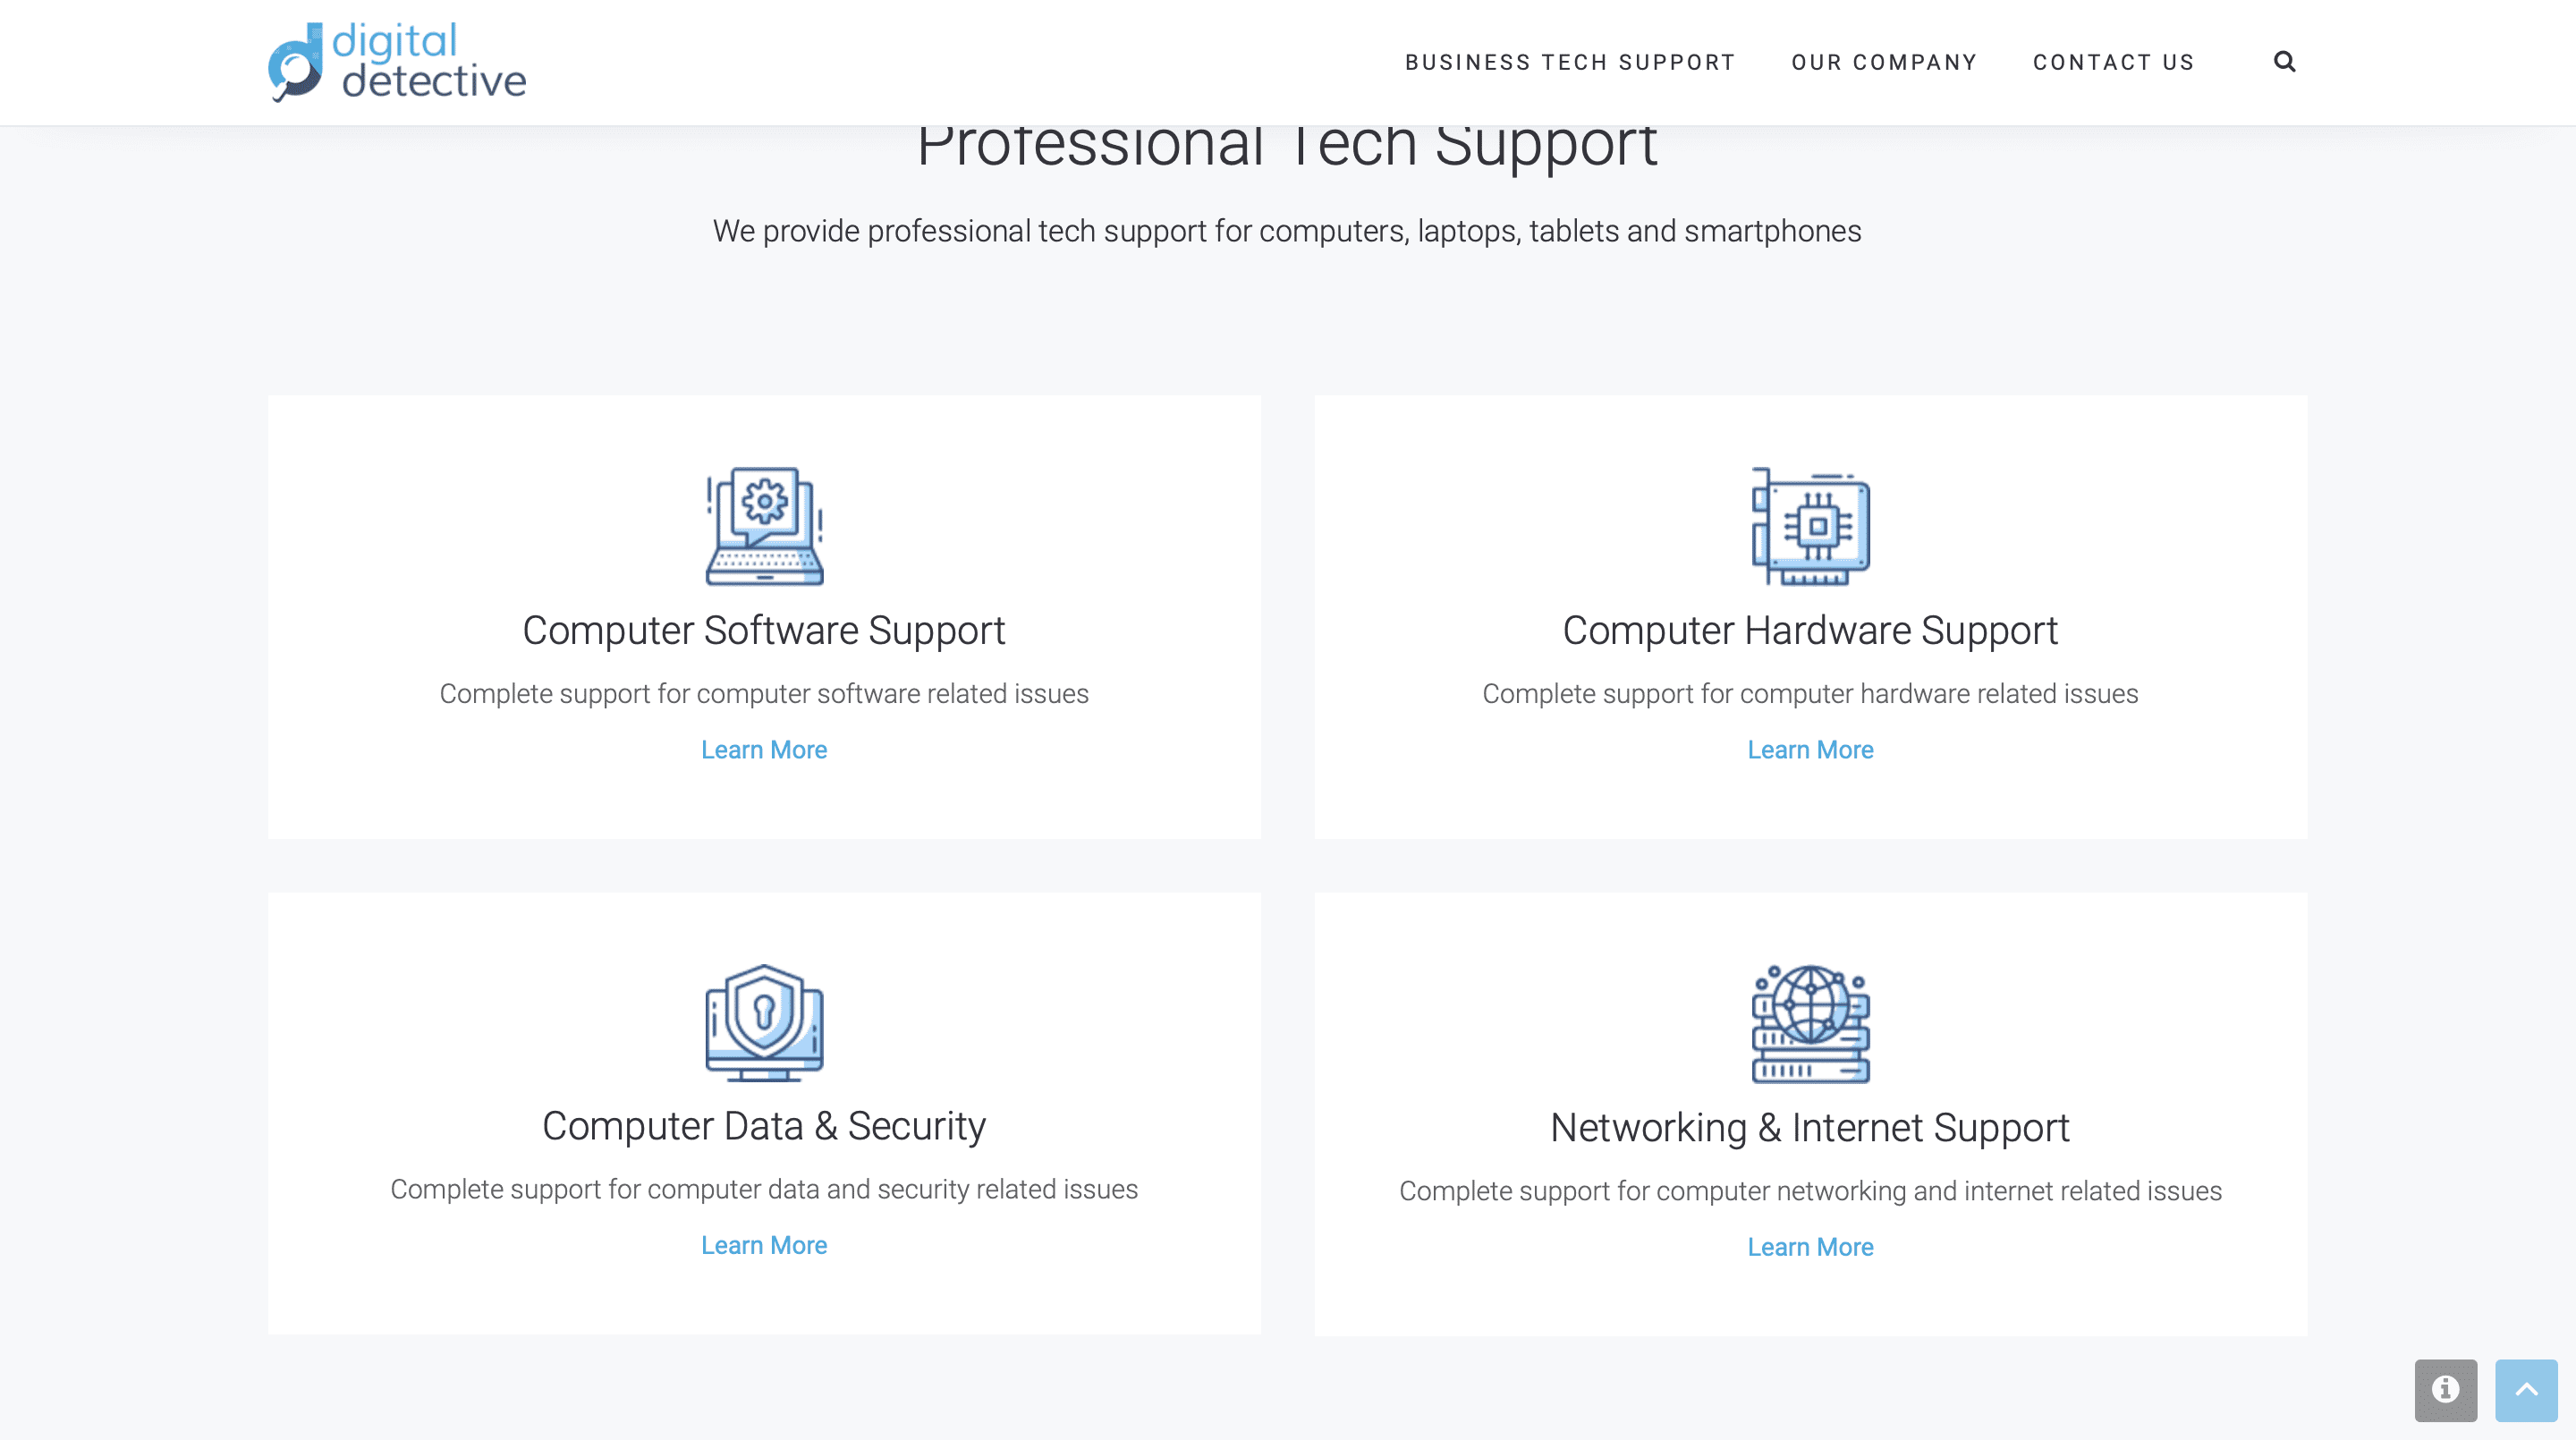Click Computer Data & Security heading
This screenshot has height=1440, width=2576.
[764, 1126]
